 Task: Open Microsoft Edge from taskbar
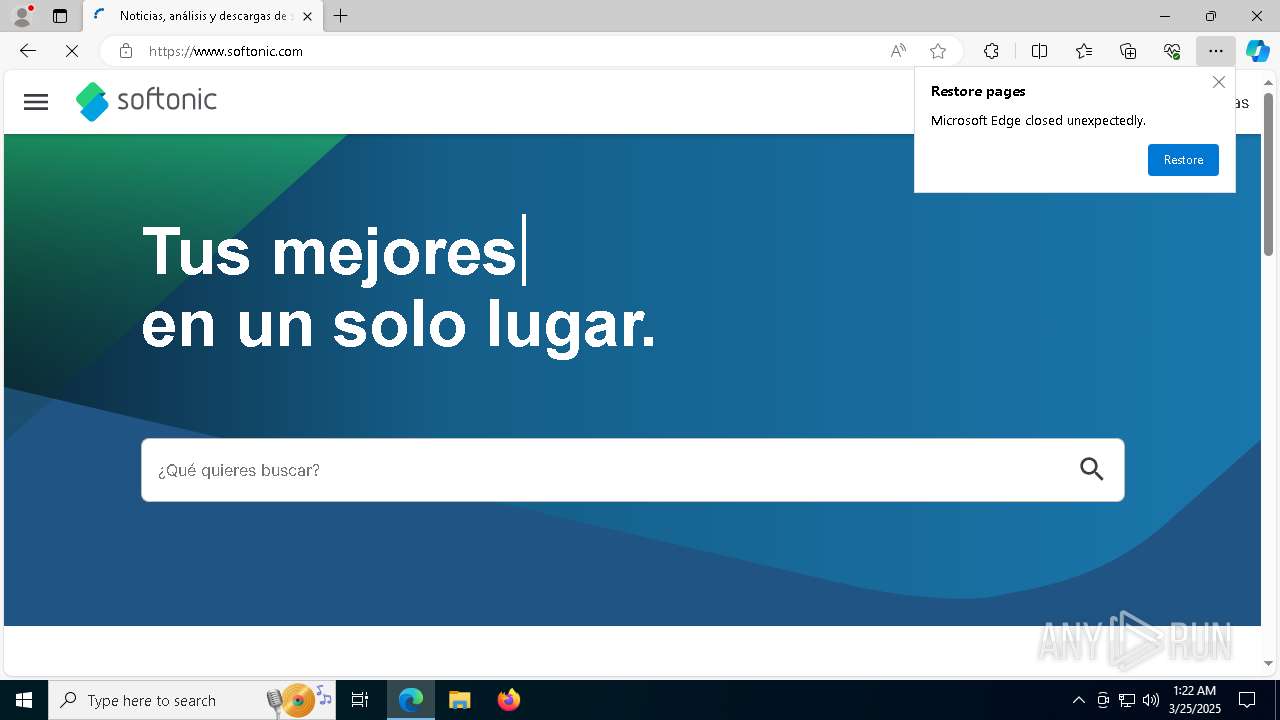coord(411,700)
